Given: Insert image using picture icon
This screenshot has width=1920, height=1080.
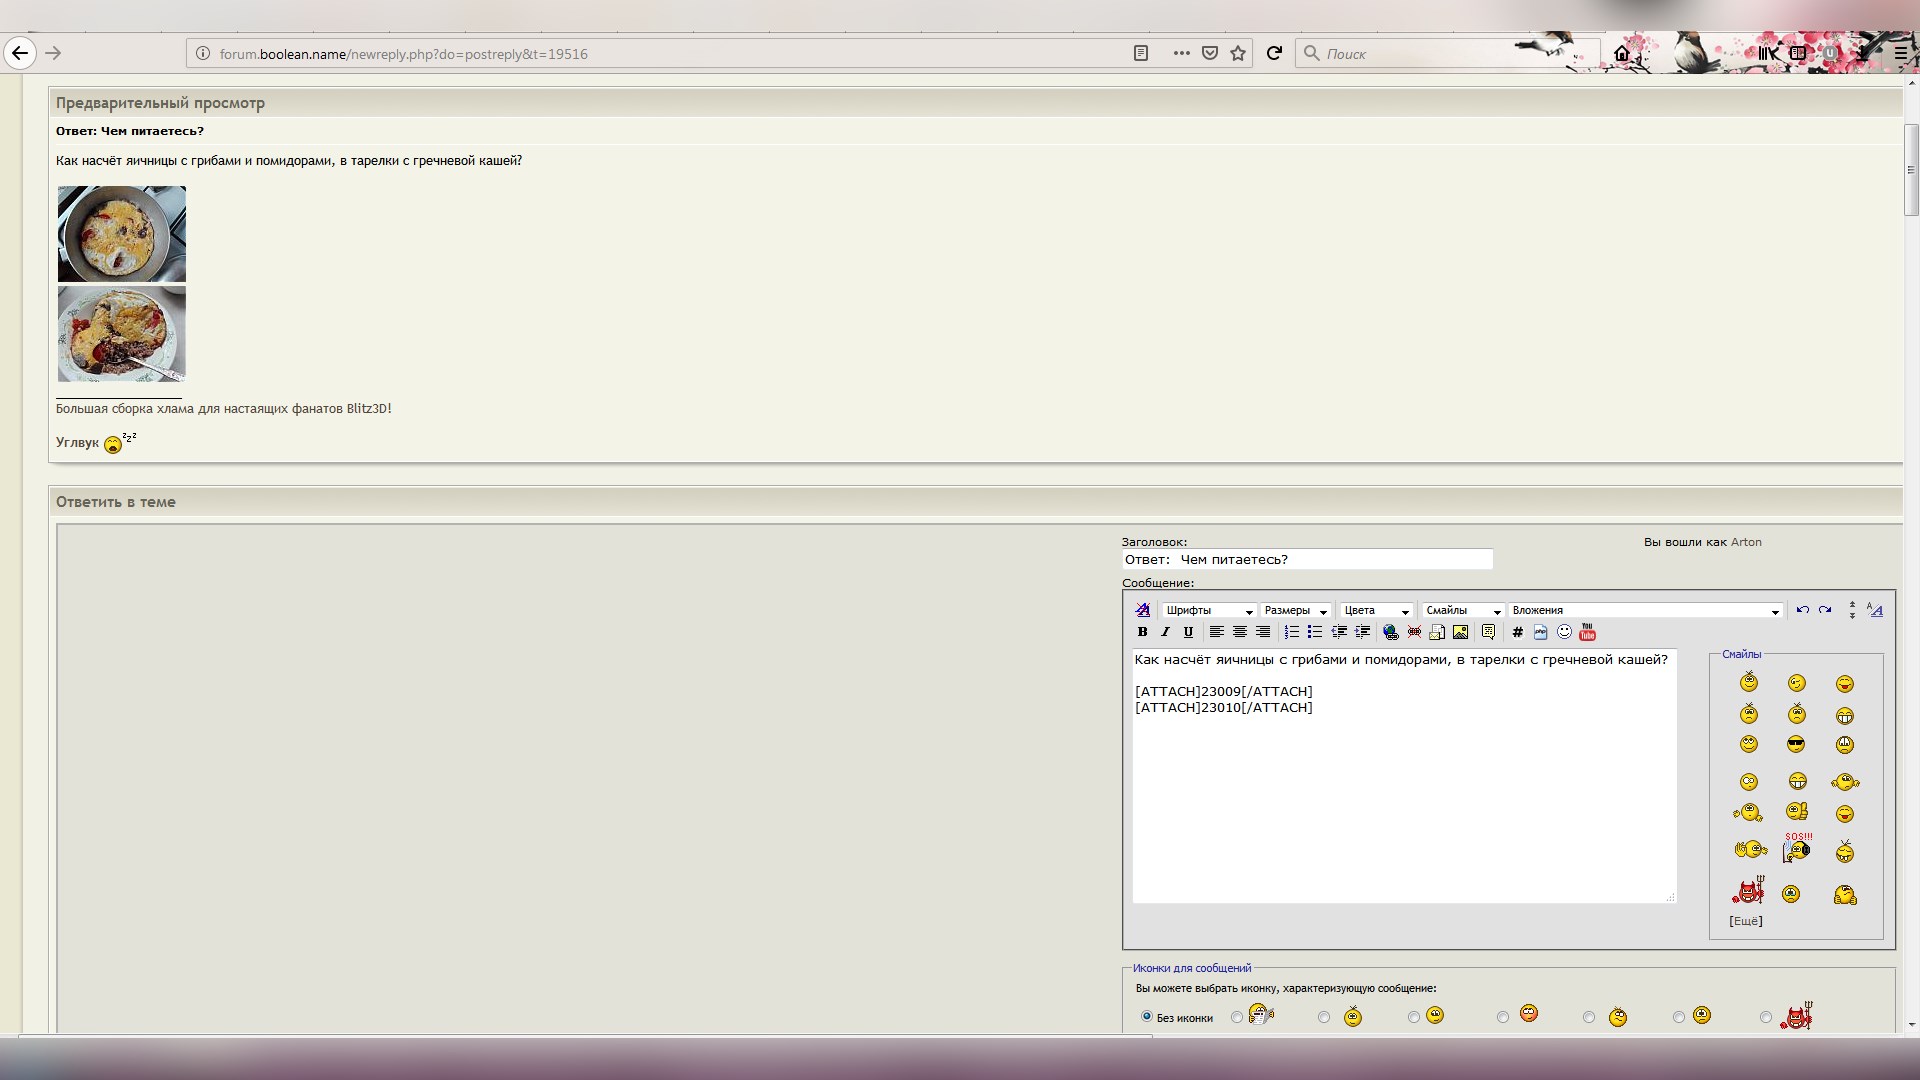Looking at the screenshot, I should pos(1461,632).
